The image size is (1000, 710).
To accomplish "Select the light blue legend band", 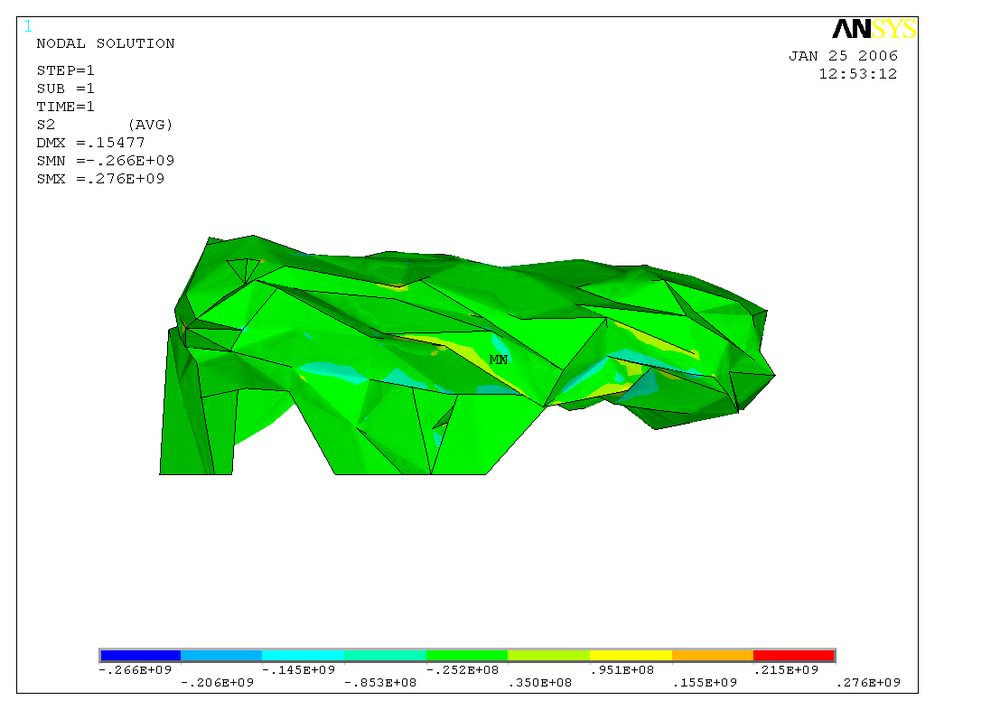I will click(x=221, y=656).
